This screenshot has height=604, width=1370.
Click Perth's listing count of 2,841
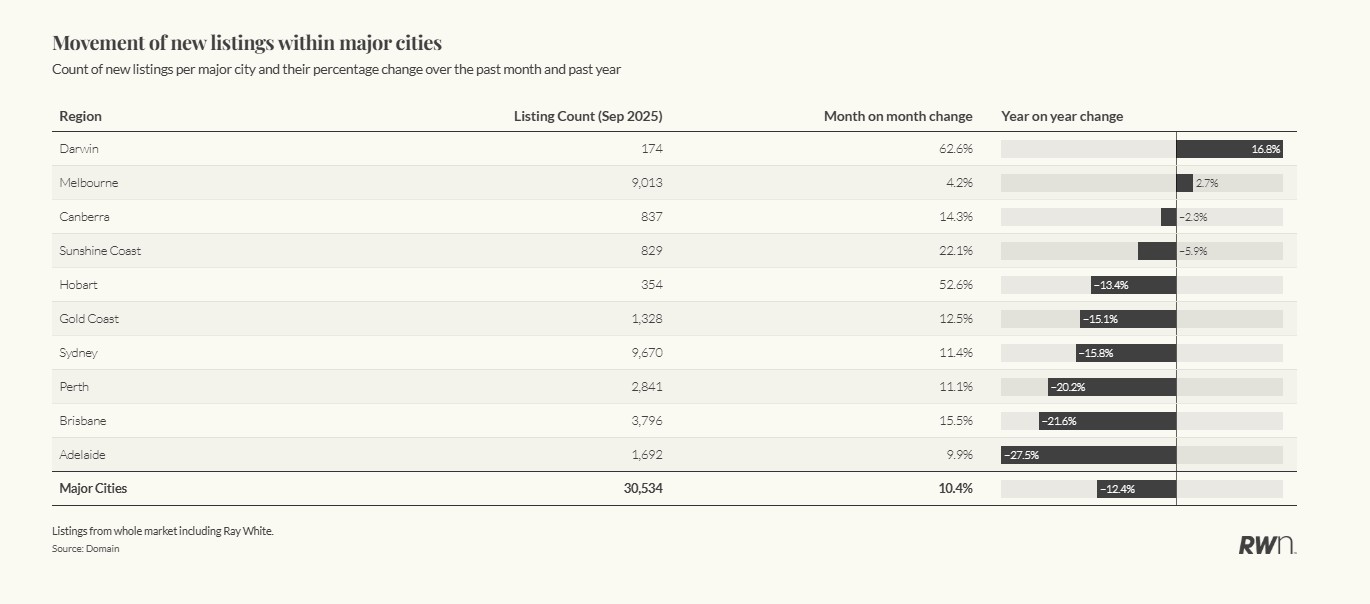pyautogui.click(x=645, y=387)
